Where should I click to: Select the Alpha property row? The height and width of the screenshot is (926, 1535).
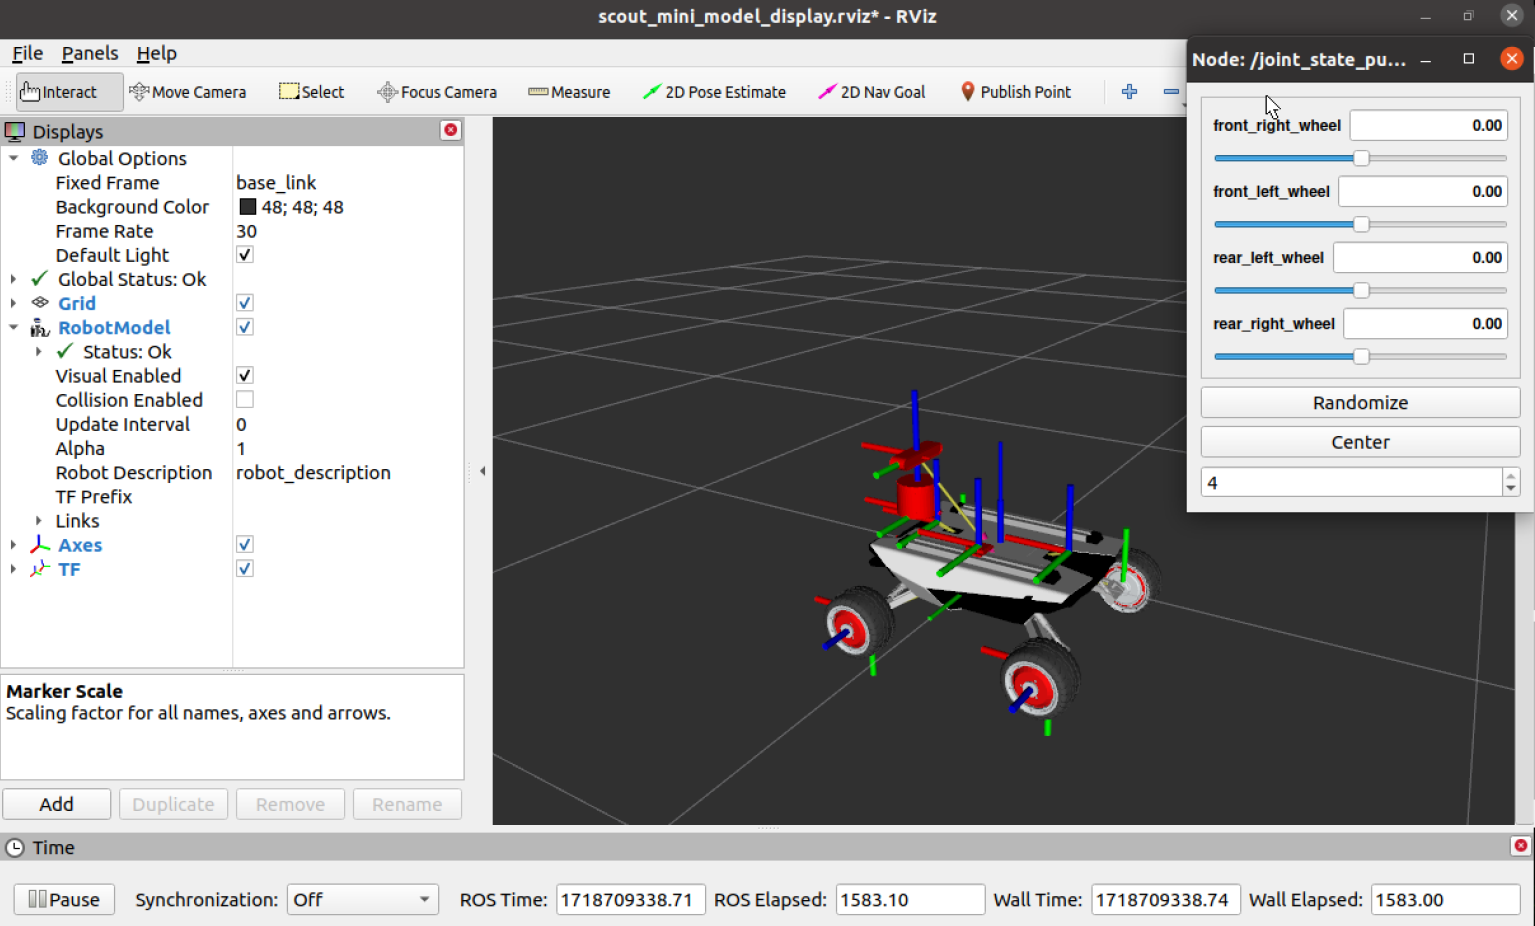point(232,448)
